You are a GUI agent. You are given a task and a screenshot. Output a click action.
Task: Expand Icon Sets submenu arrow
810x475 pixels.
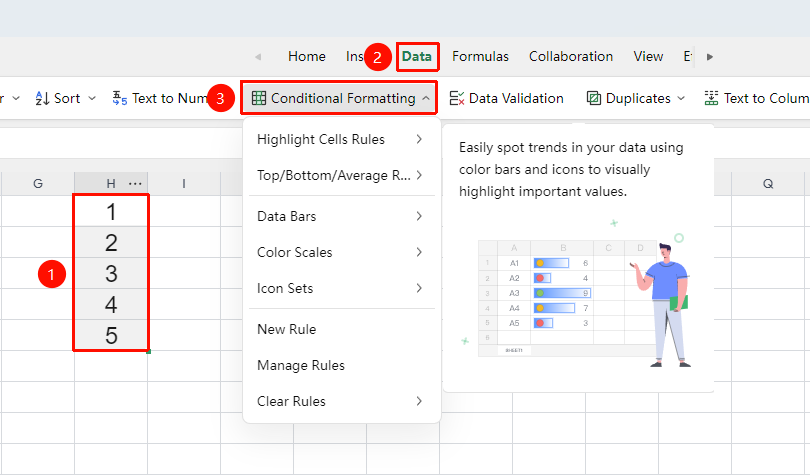point(419,288)
